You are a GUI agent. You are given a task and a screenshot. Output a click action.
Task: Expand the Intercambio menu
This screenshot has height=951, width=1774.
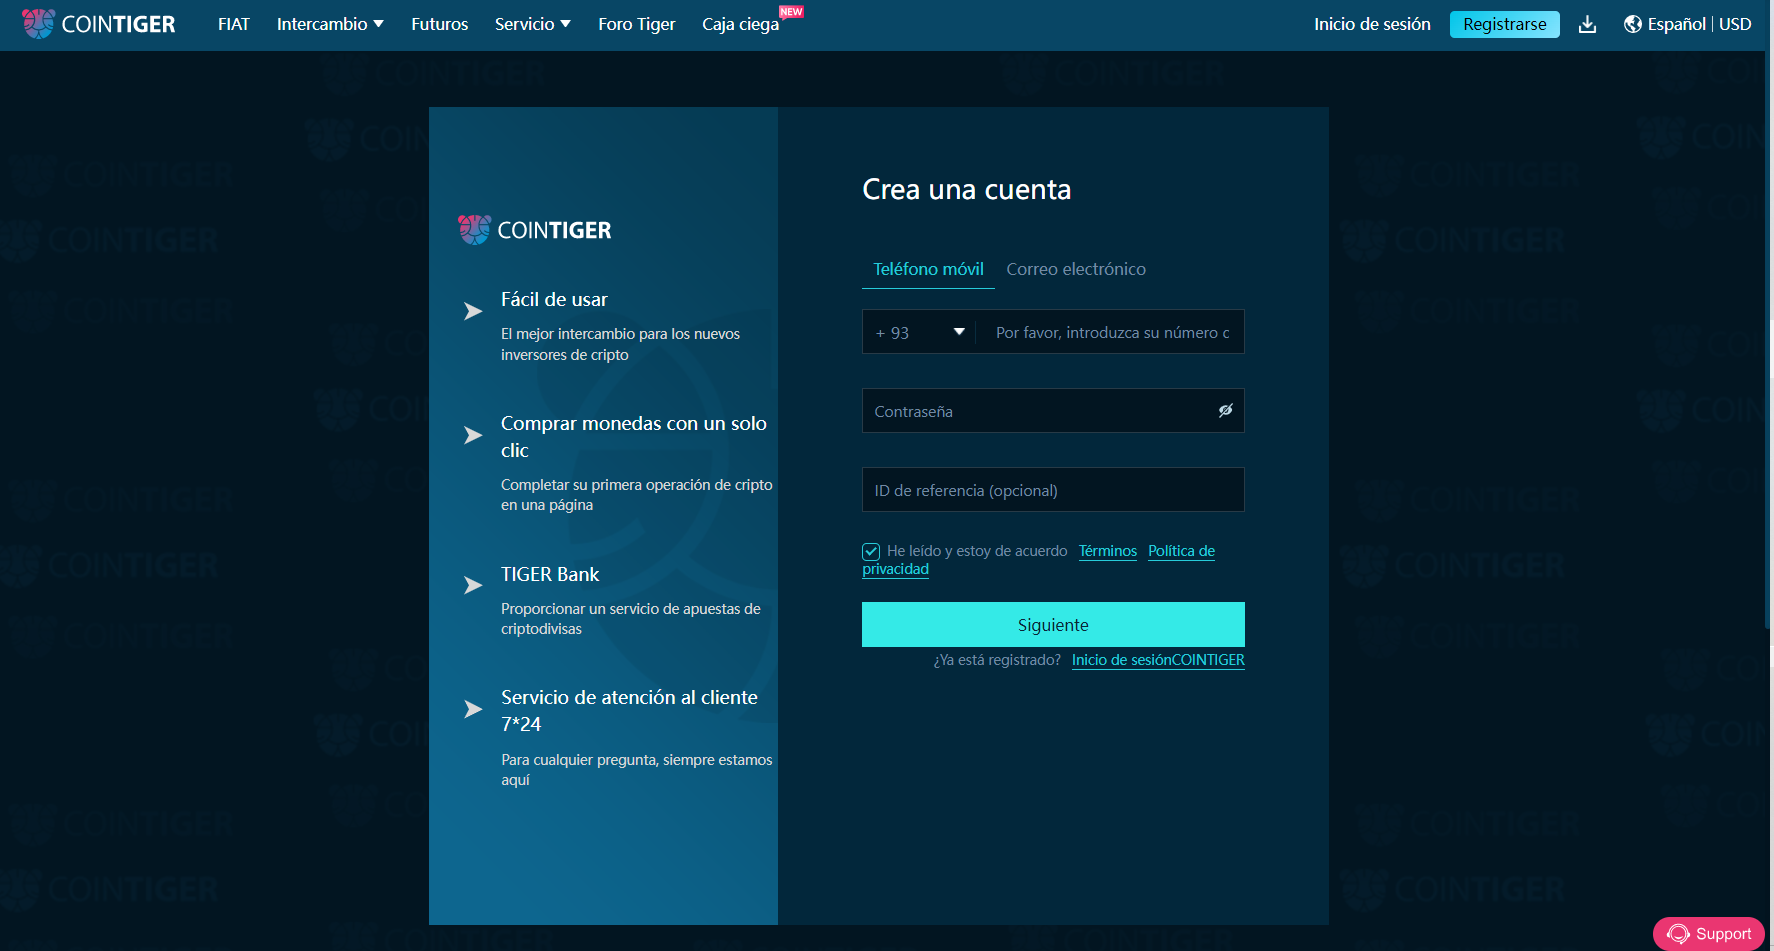(x=330, y=24)
